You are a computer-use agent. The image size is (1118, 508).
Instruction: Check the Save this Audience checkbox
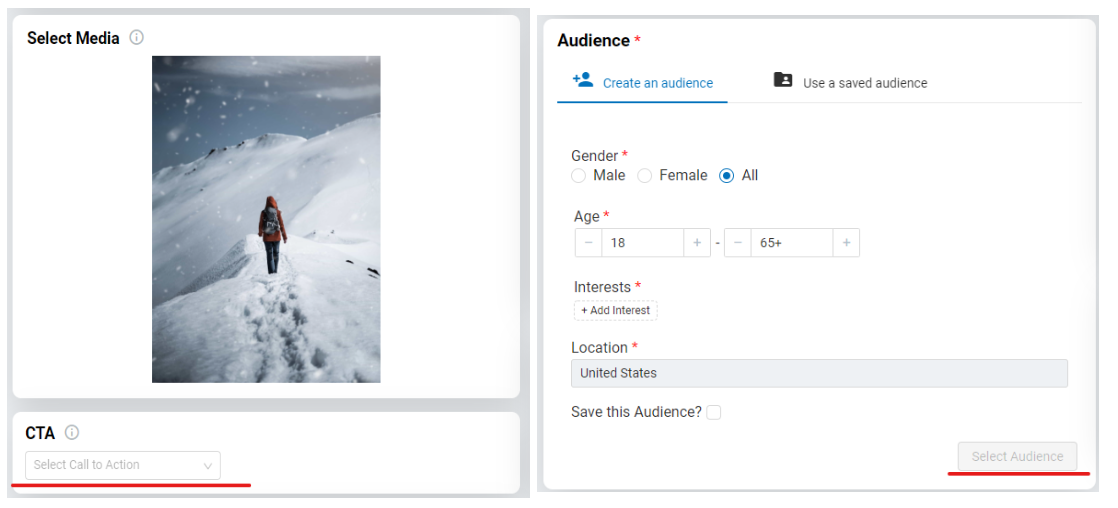713,412
